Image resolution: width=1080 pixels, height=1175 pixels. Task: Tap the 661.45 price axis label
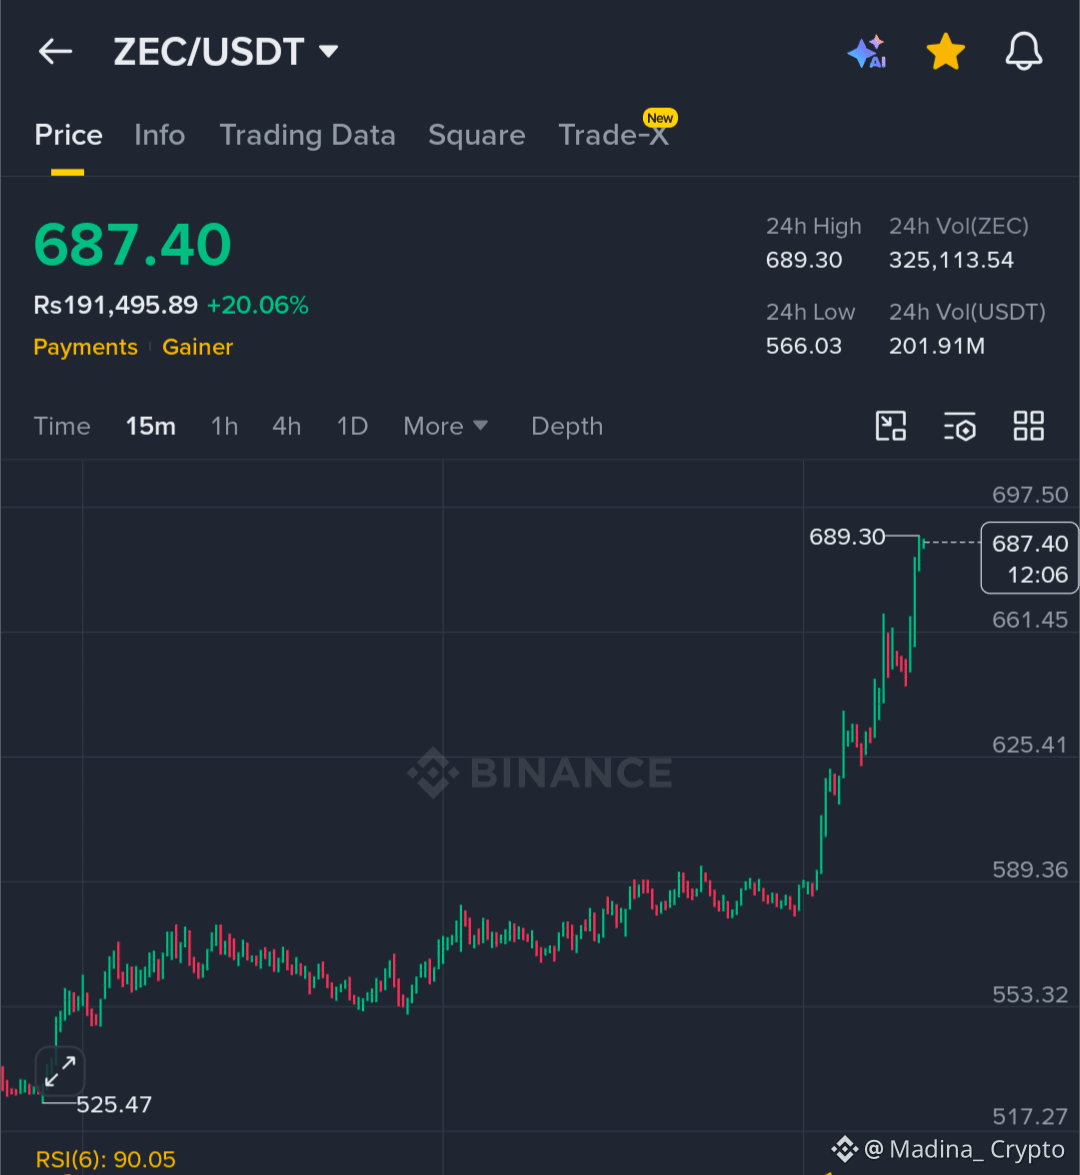1030,620
